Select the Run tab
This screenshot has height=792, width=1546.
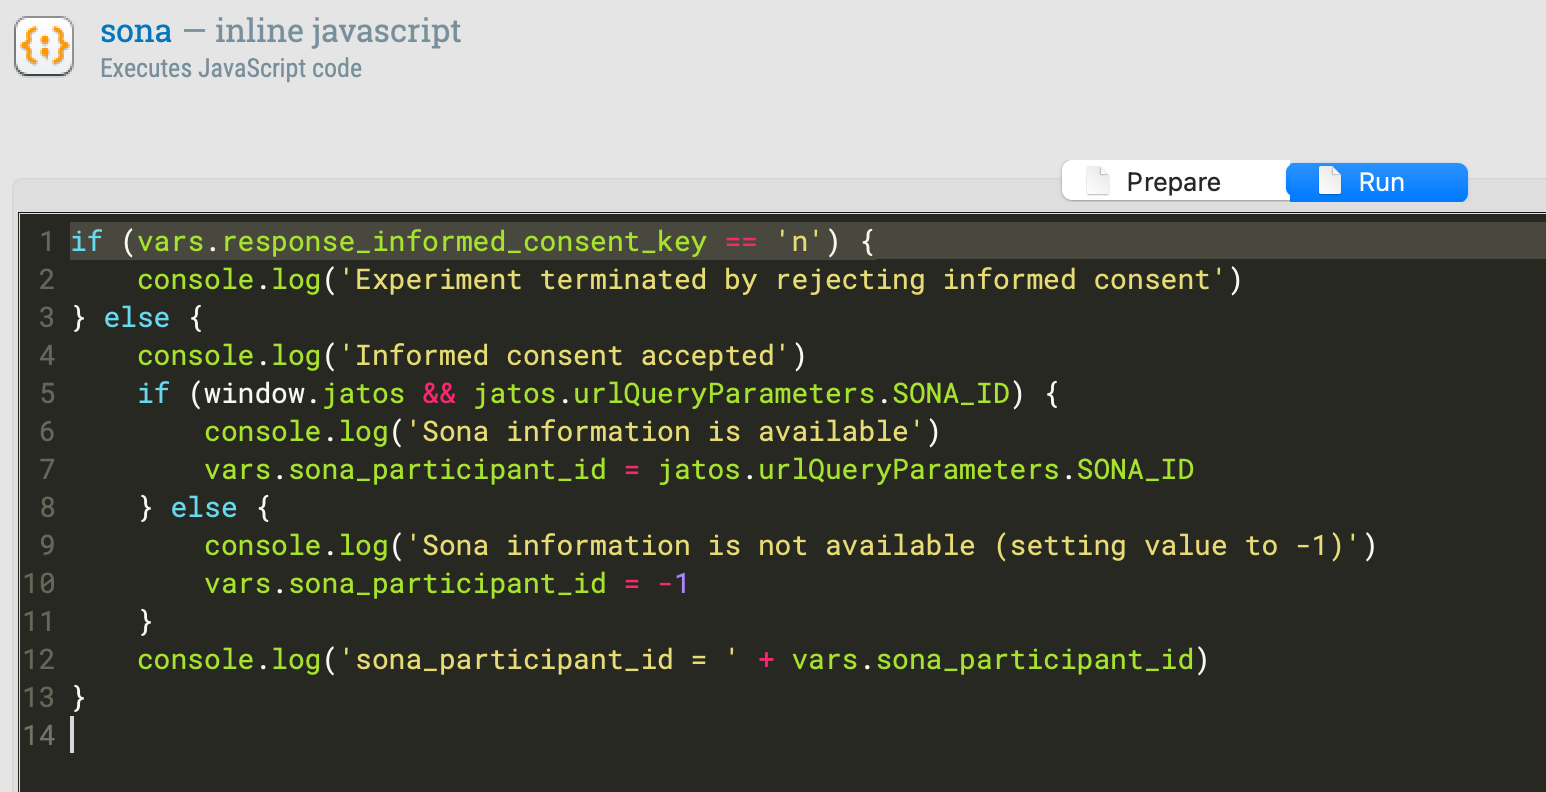(x=1378, y=182)
